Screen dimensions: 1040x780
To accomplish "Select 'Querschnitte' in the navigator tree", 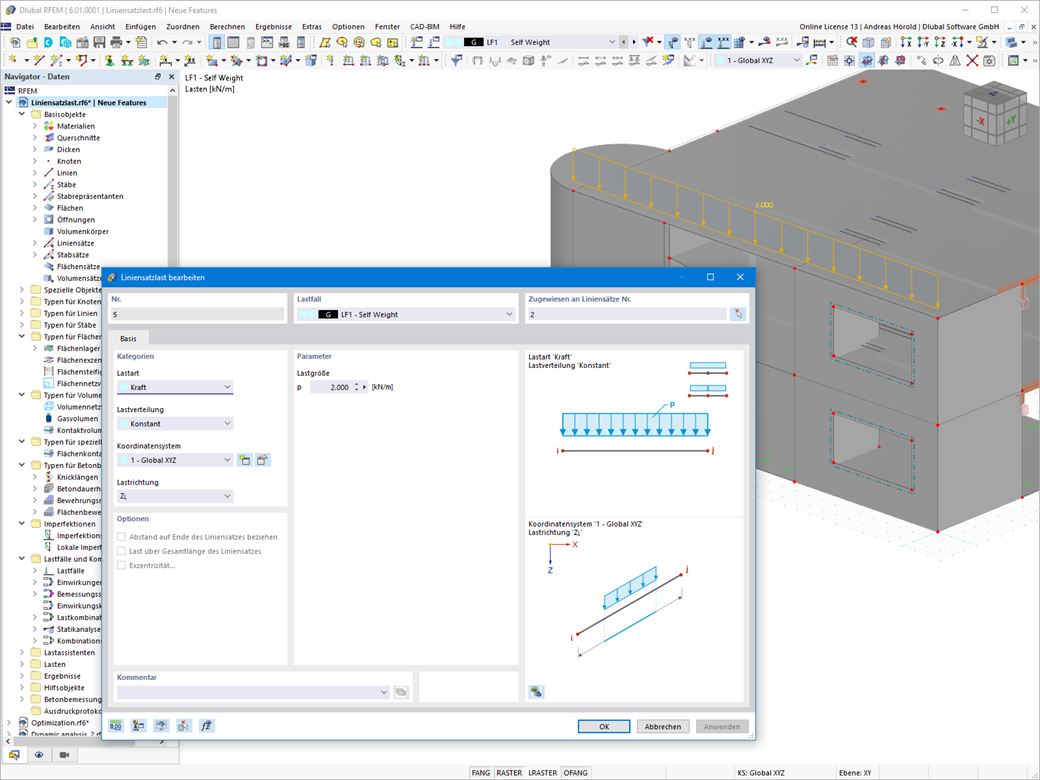I will coord(78,138).
